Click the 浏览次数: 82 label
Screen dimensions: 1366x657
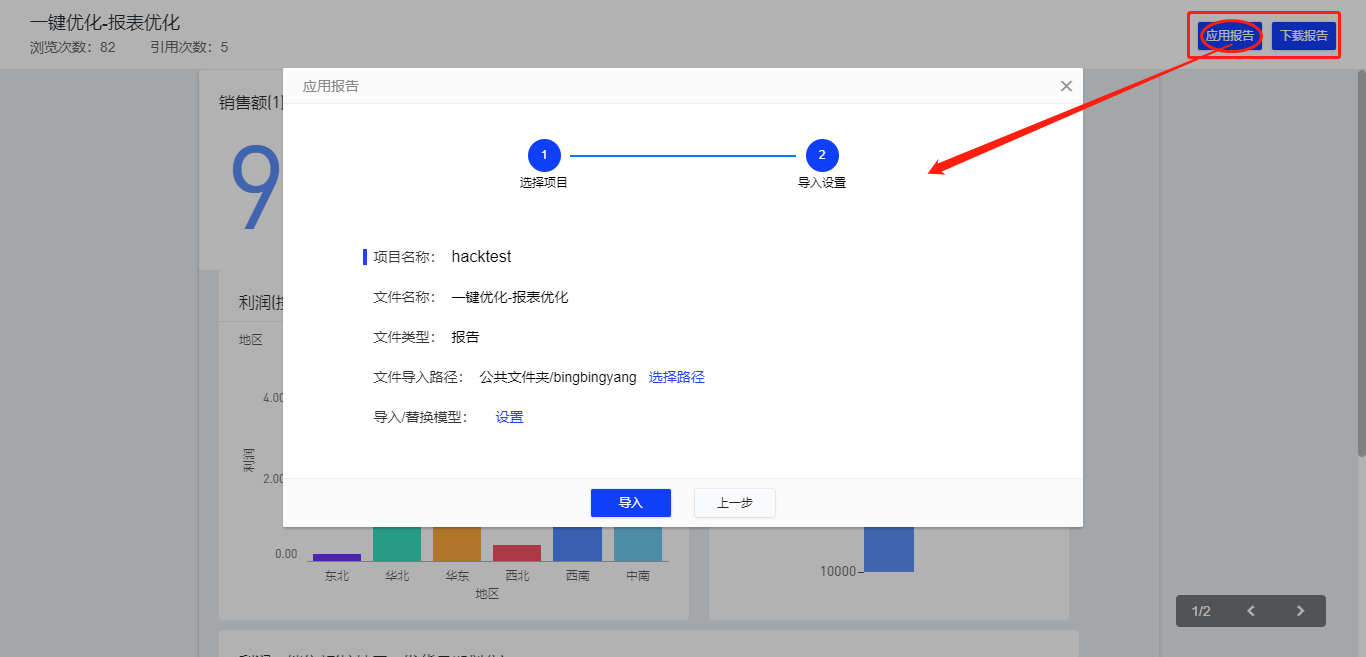[x=73, y=47]
